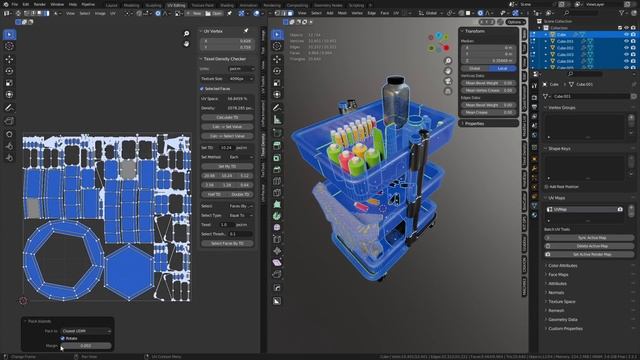
Task: Open the Mesh menu in 3D viewport
Action: point(342,13)
